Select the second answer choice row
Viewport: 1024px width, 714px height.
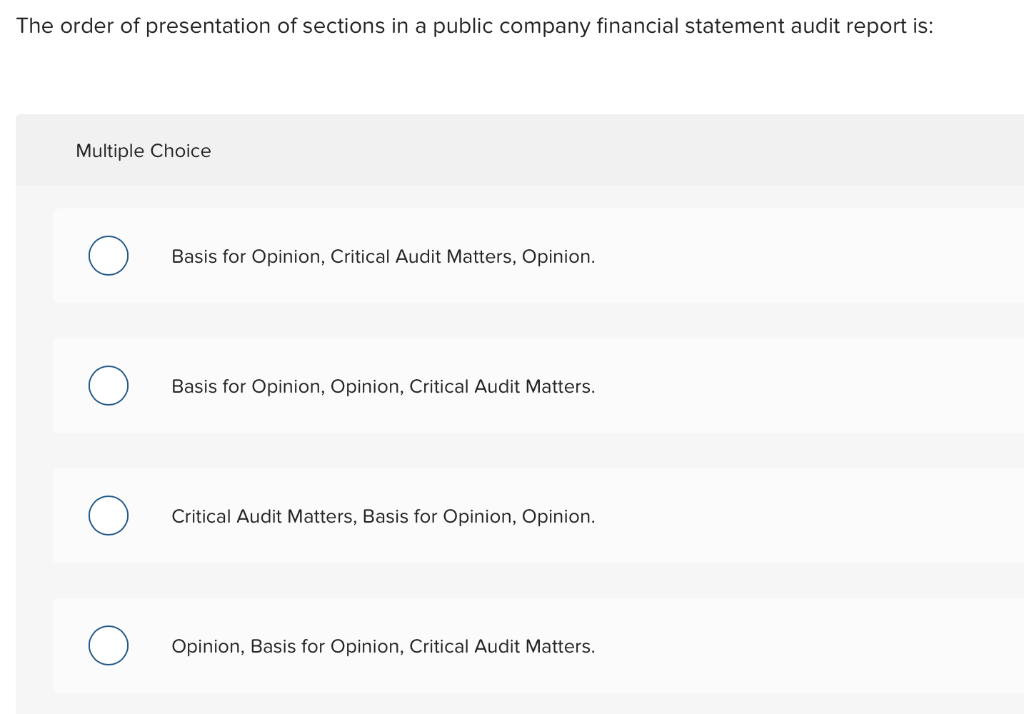coord(500,385)
